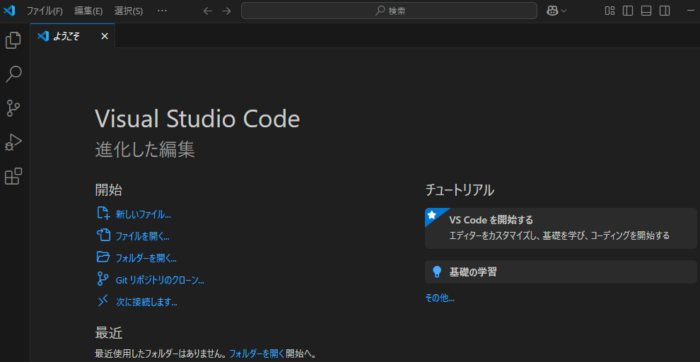Click the search box in the title bar
The image size is (700, 362).
click(x=389, y=11)
